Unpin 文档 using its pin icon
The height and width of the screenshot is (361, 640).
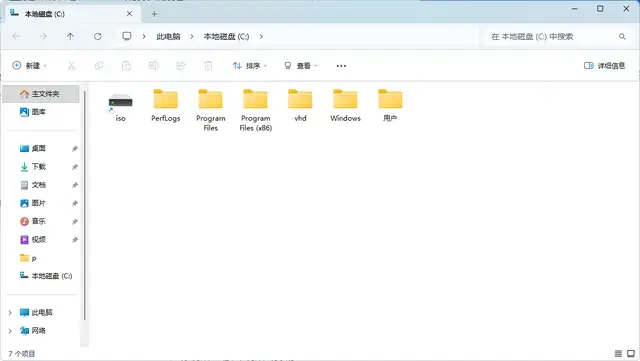75,185
